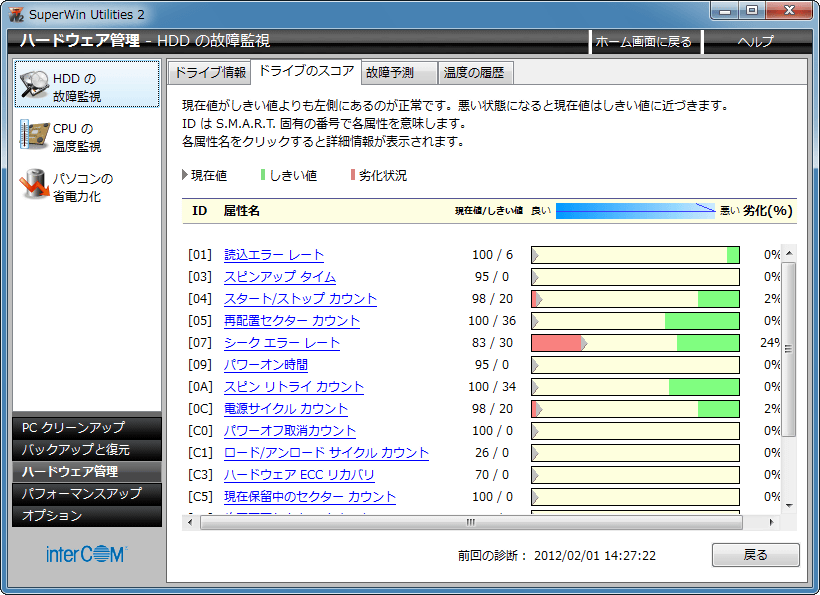Click the interCOM logo
The height and width of the screenshot is (595, 820).
(x=87, y=554)
